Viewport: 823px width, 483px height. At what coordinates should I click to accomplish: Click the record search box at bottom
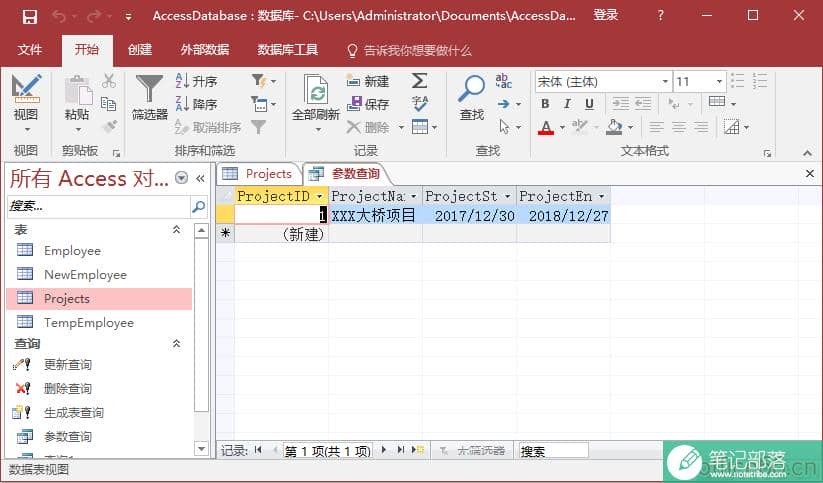[554, 450]
